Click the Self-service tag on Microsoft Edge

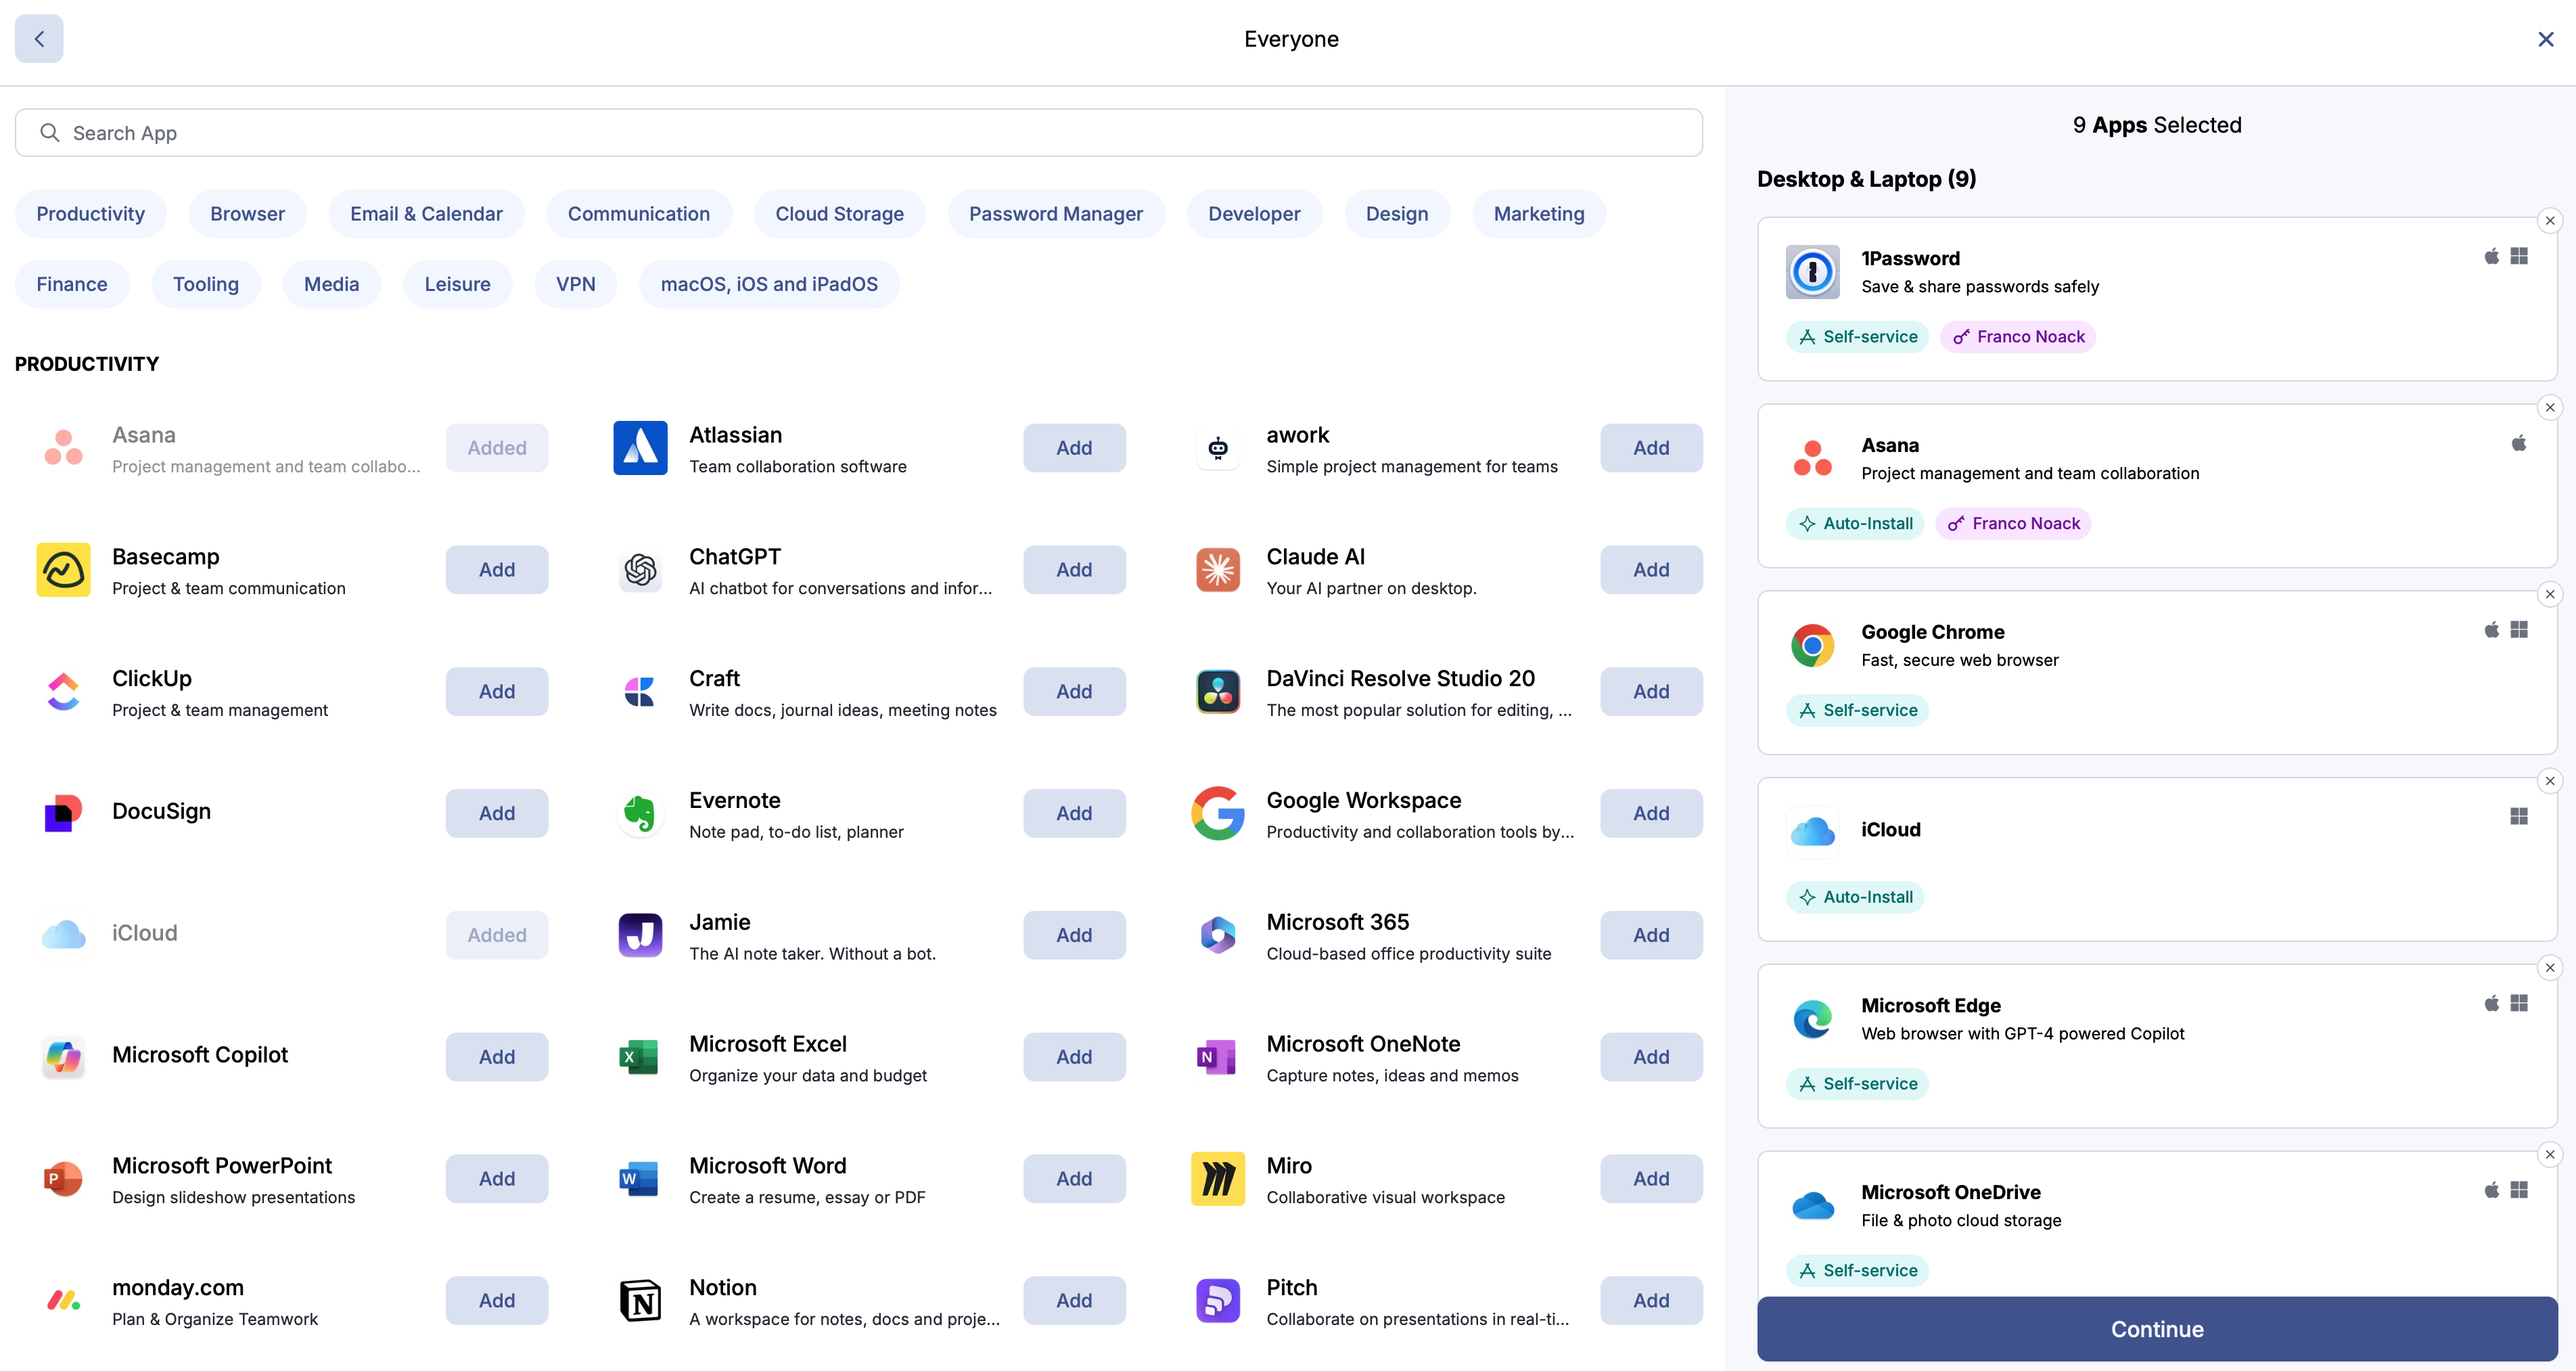coord(1857,1084)
